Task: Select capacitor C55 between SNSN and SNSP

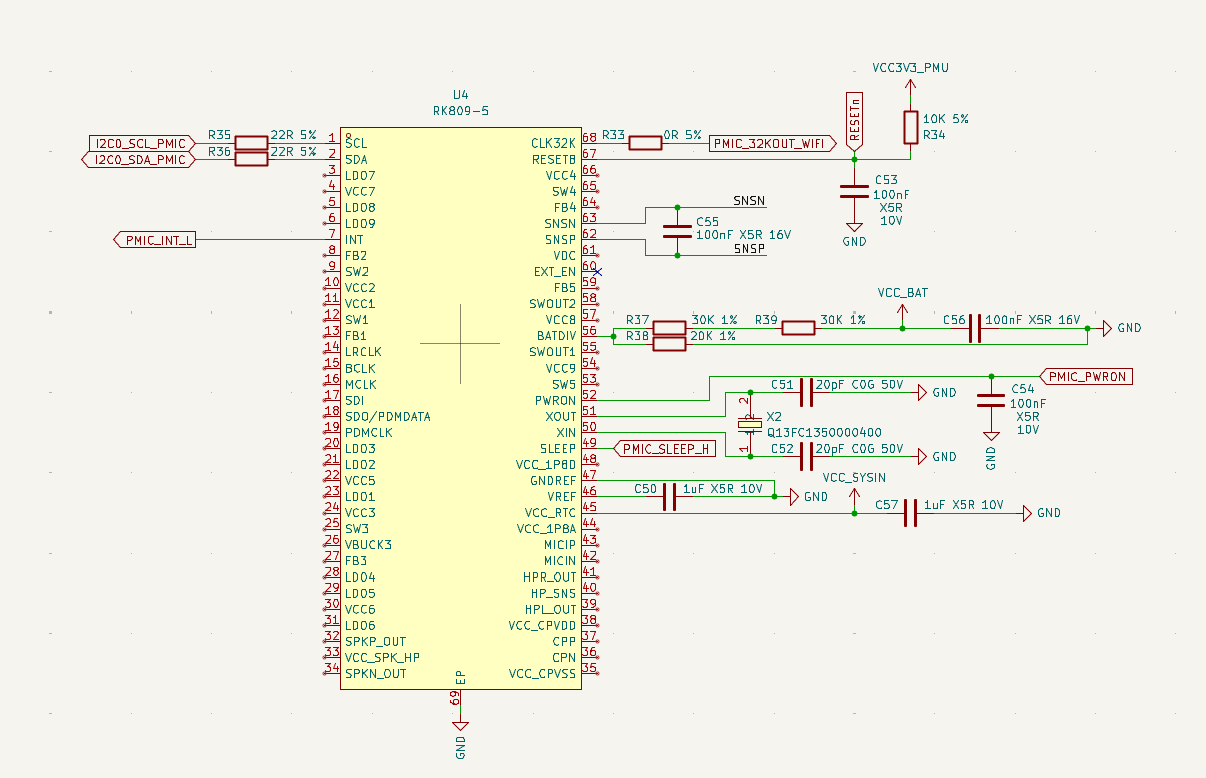Action: (677, 232)
